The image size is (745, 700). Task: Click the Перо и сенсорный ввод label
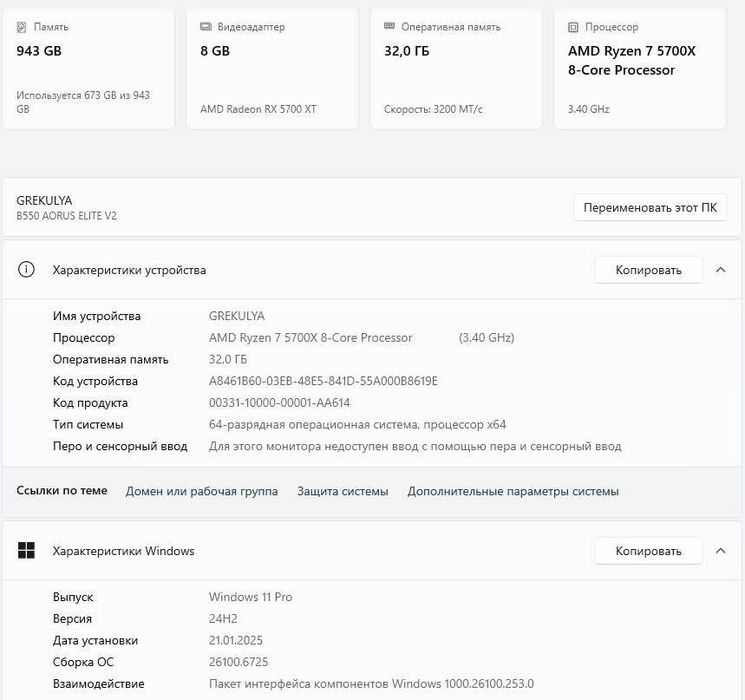120,446
